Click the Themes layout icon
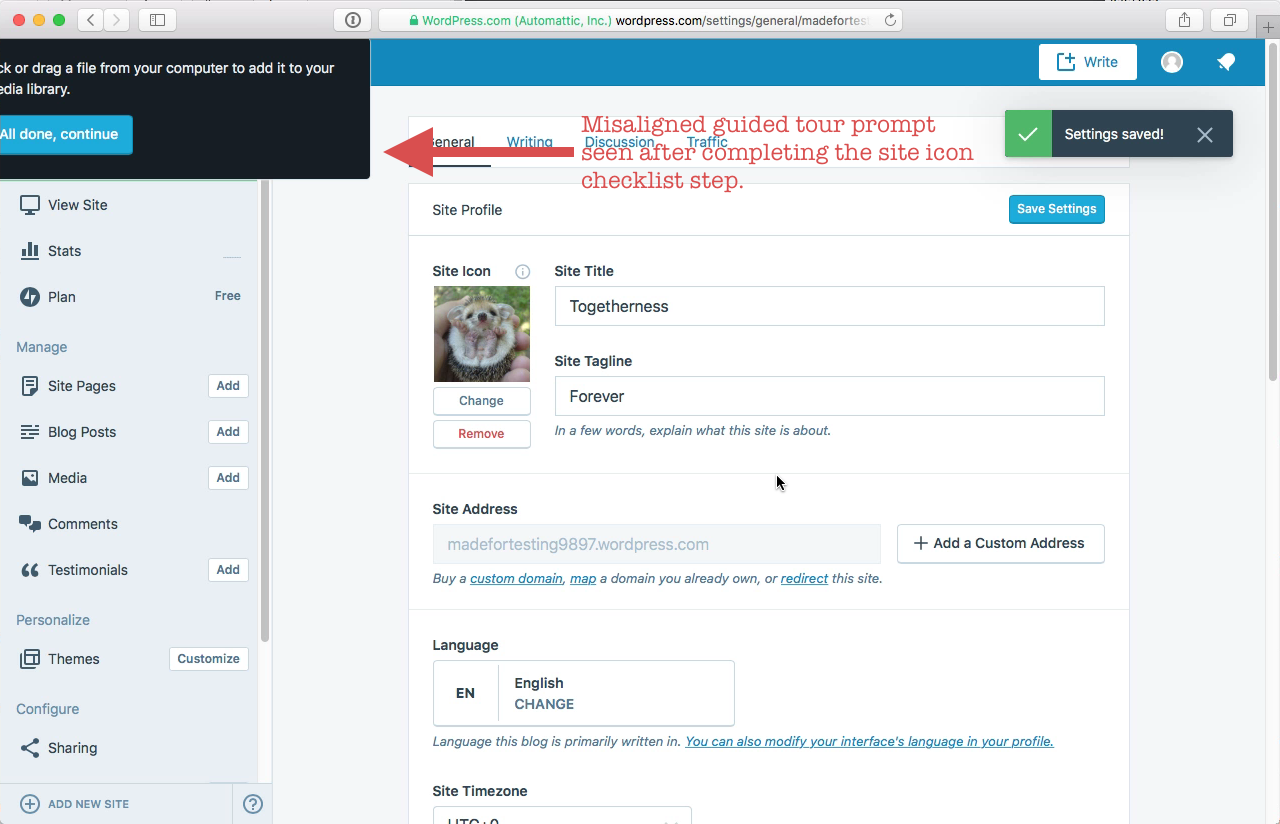Image resolution: width=1280 pixels, height=824 pixels. 30,659
